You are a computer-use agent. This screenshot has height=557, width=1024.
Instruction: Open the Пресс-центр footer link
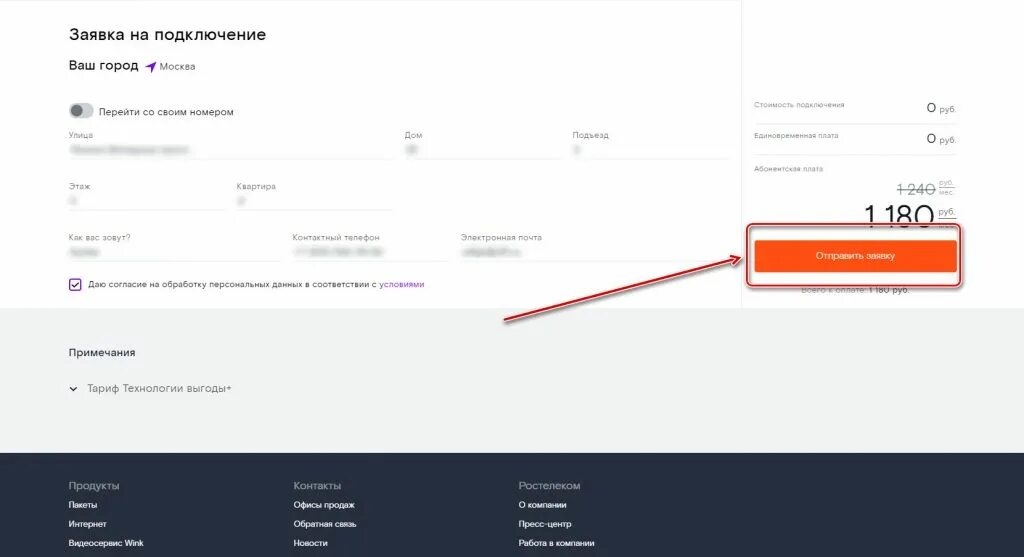(x=545, y=524)
